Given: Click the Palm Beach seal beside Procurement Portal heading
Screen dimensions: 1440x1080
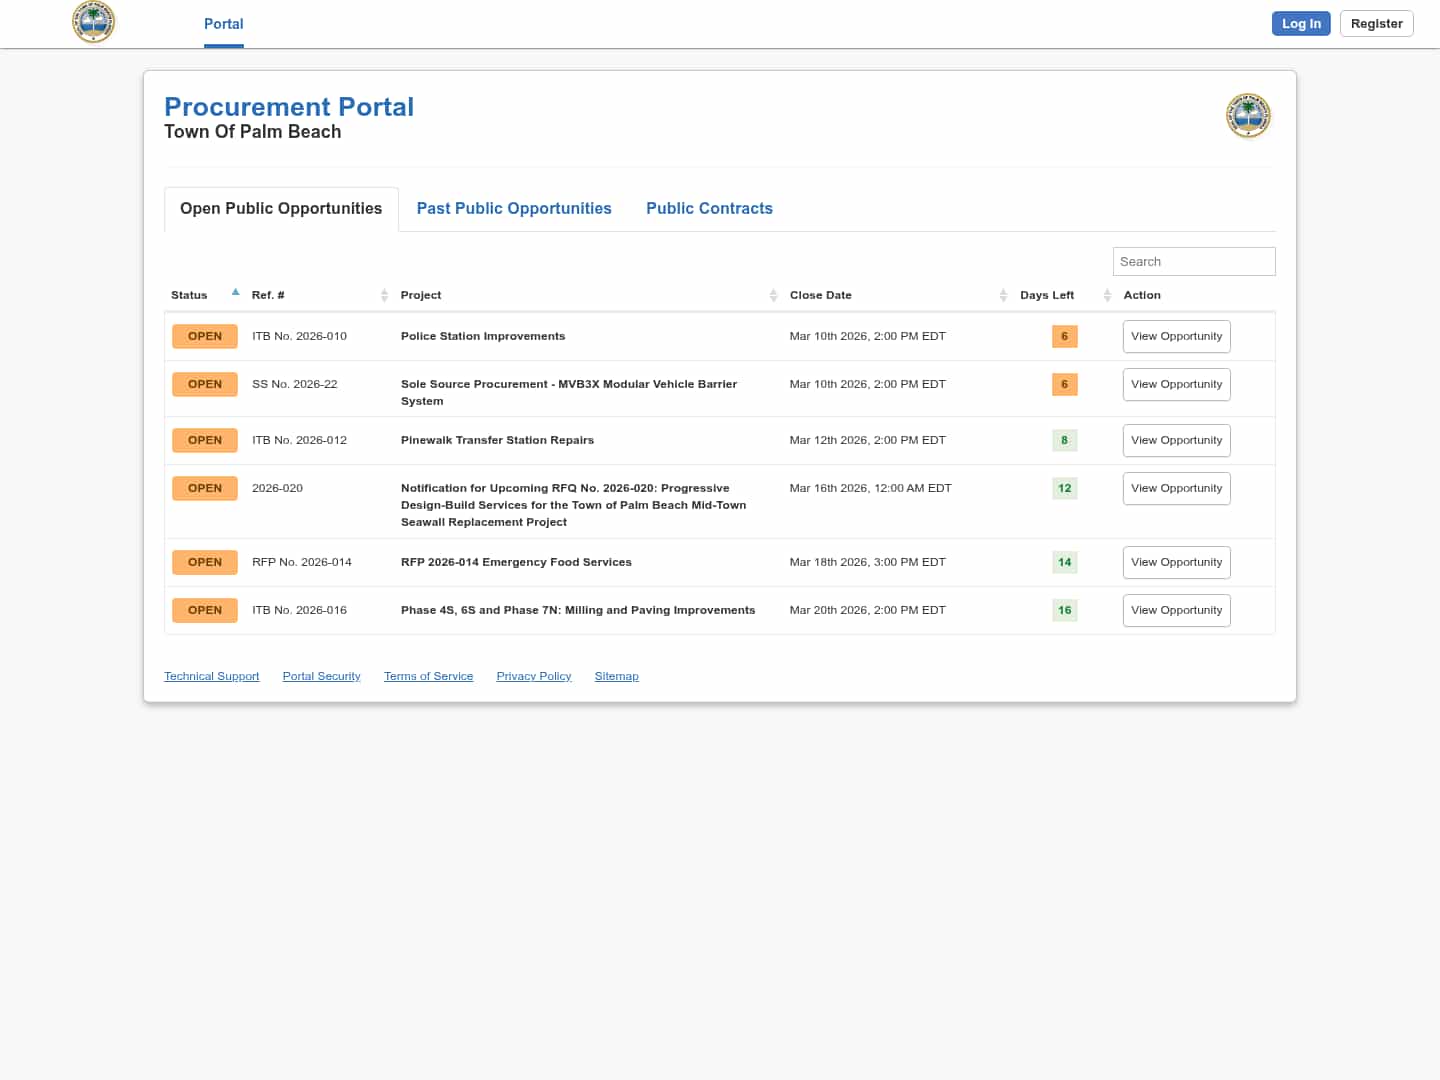Looking at the screenshot, I should tap(1248, 116).
